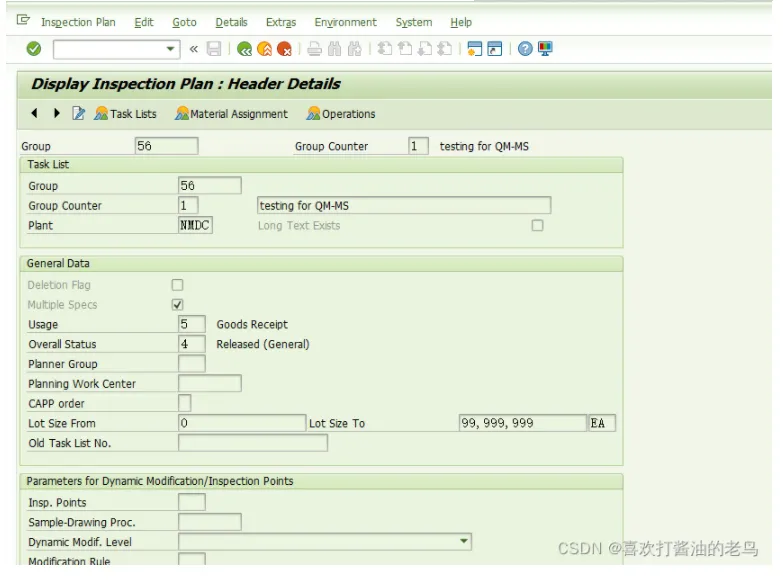The width and height of the screenshot is (783, 581).
Task: Click the top Group field showing 56
Action: coord(166,146)
